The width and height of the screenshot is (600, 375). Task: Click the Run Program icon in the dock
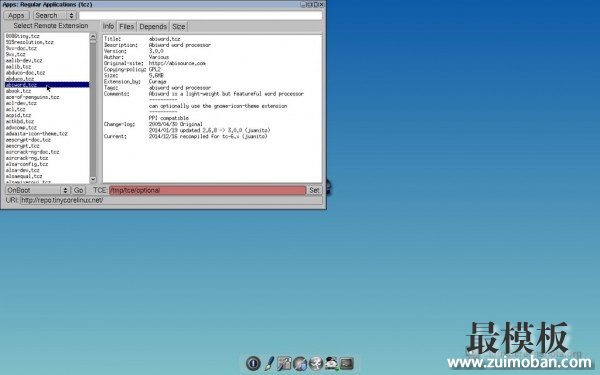[x=316, y=363]
